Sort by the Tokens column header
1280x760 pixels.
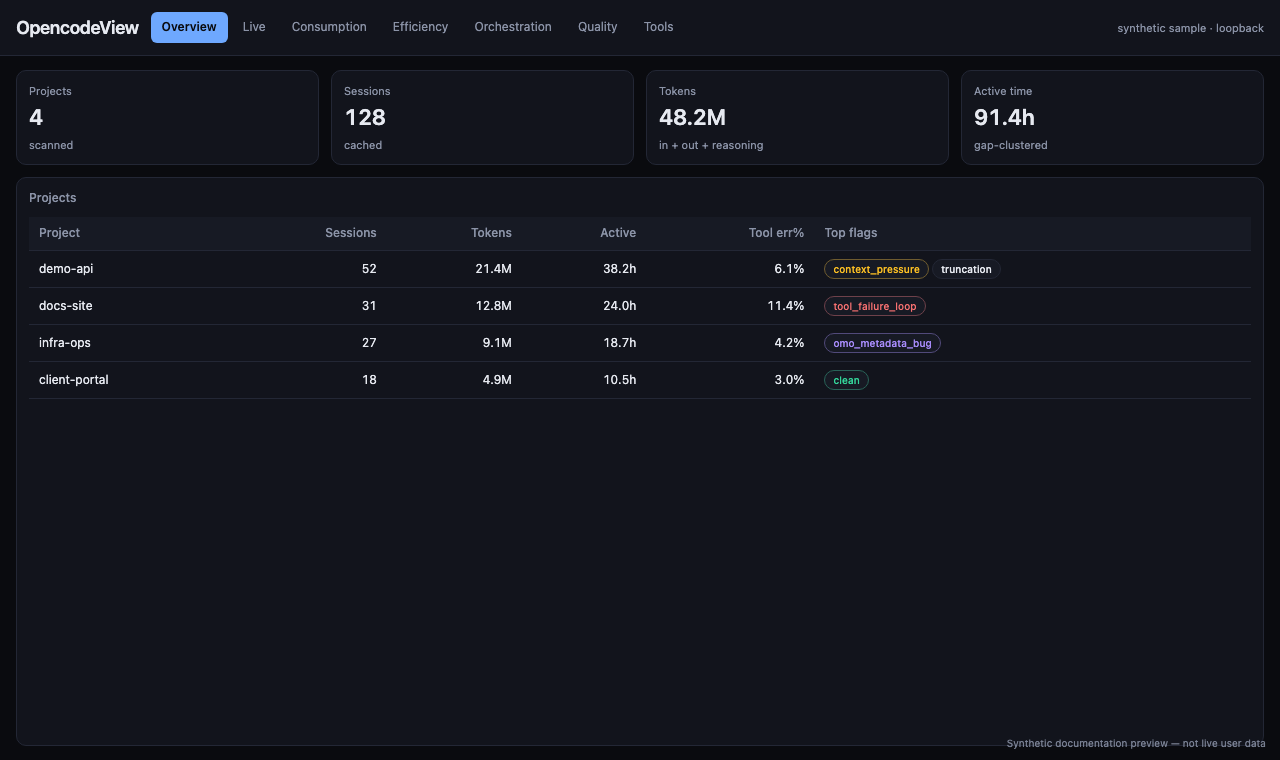point(491,233)
